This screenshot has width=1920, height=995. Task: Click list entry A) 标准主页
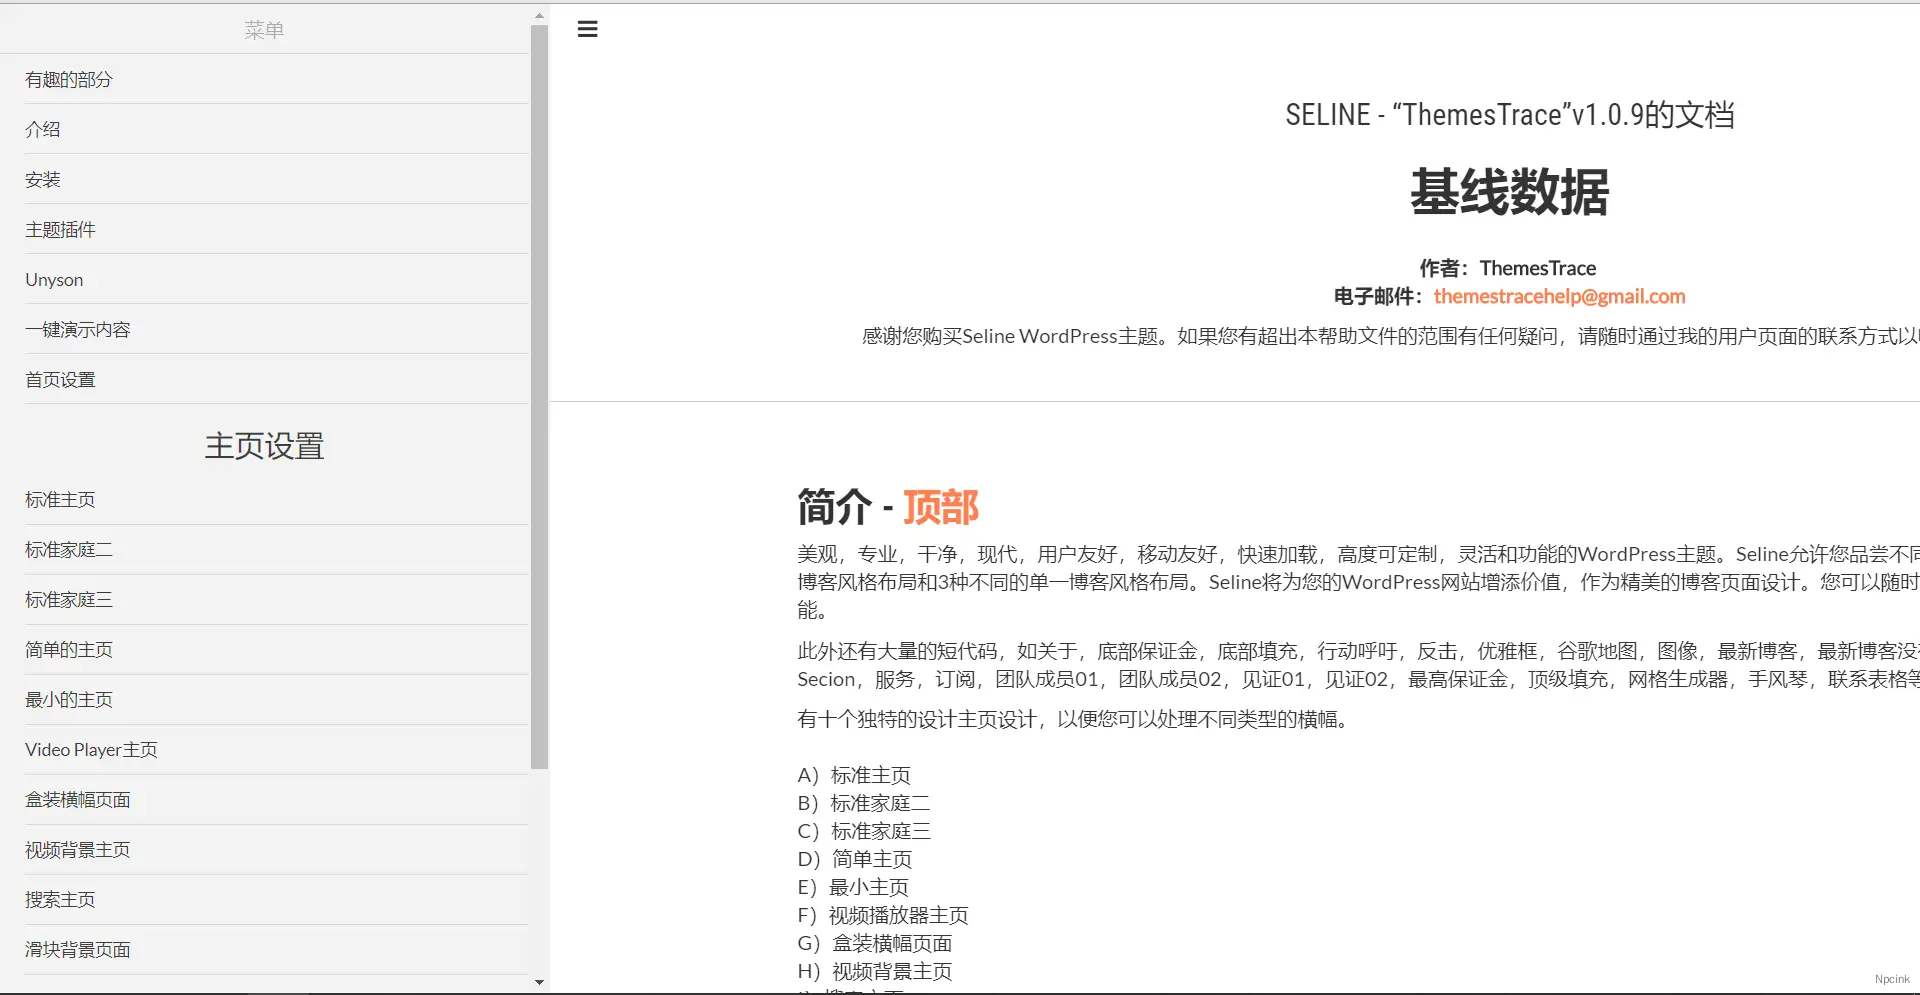coord(854,775)
